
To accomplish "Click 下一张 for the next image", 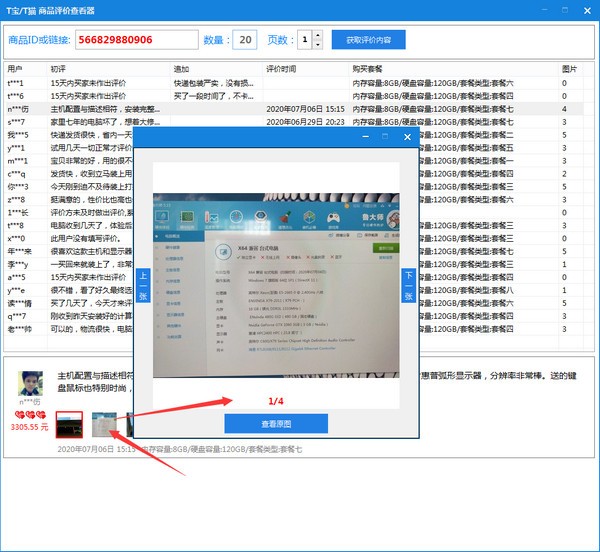I will [x=408, y=283].
